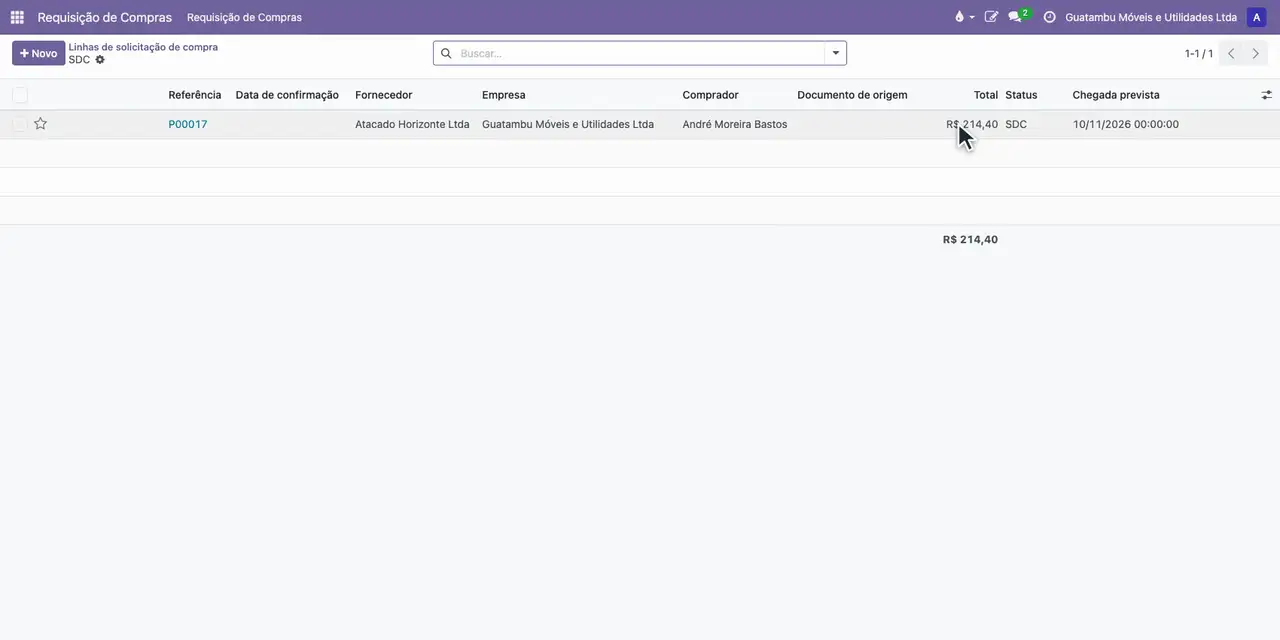Tick the select-all checkbox in table header
Screen dimensions: 1280x640
(x=20, y=95)
